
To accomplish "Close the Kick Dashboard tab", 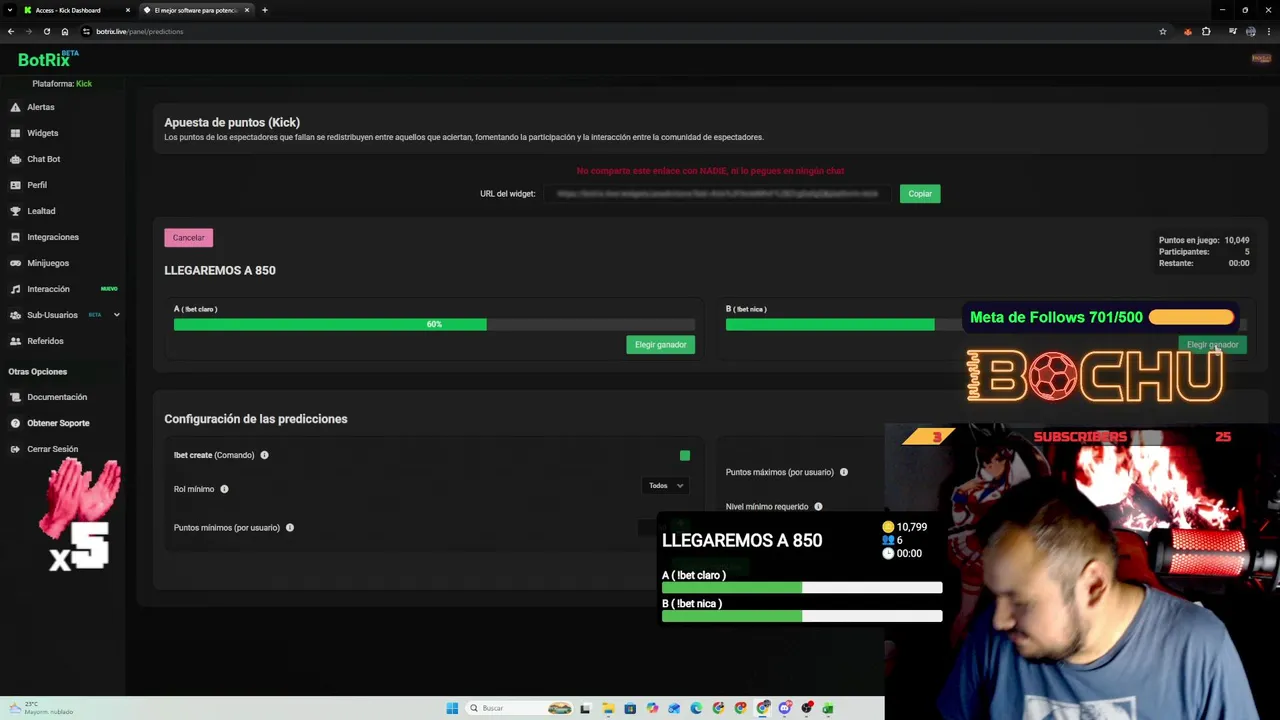I will point(128,10).
